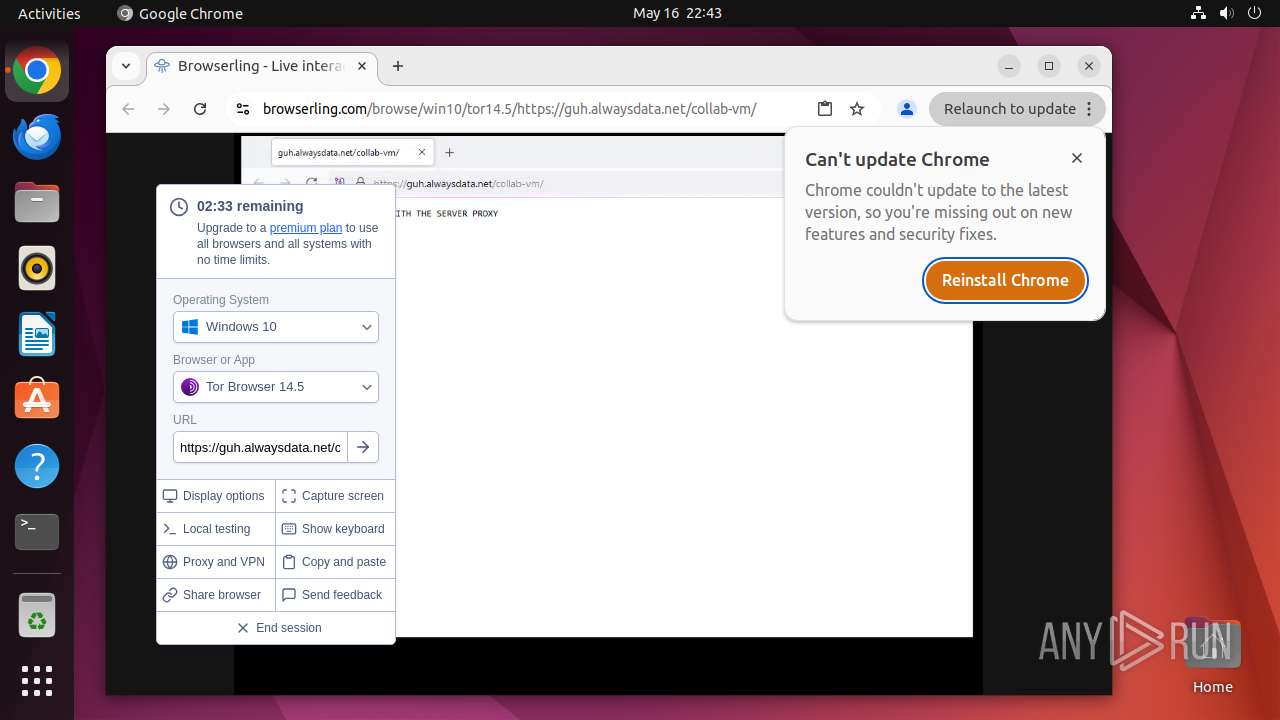Screen dimensions: 1280x720
Task: View site information icon in address bar
Action: pyautogui.click(x=243, y=109)
